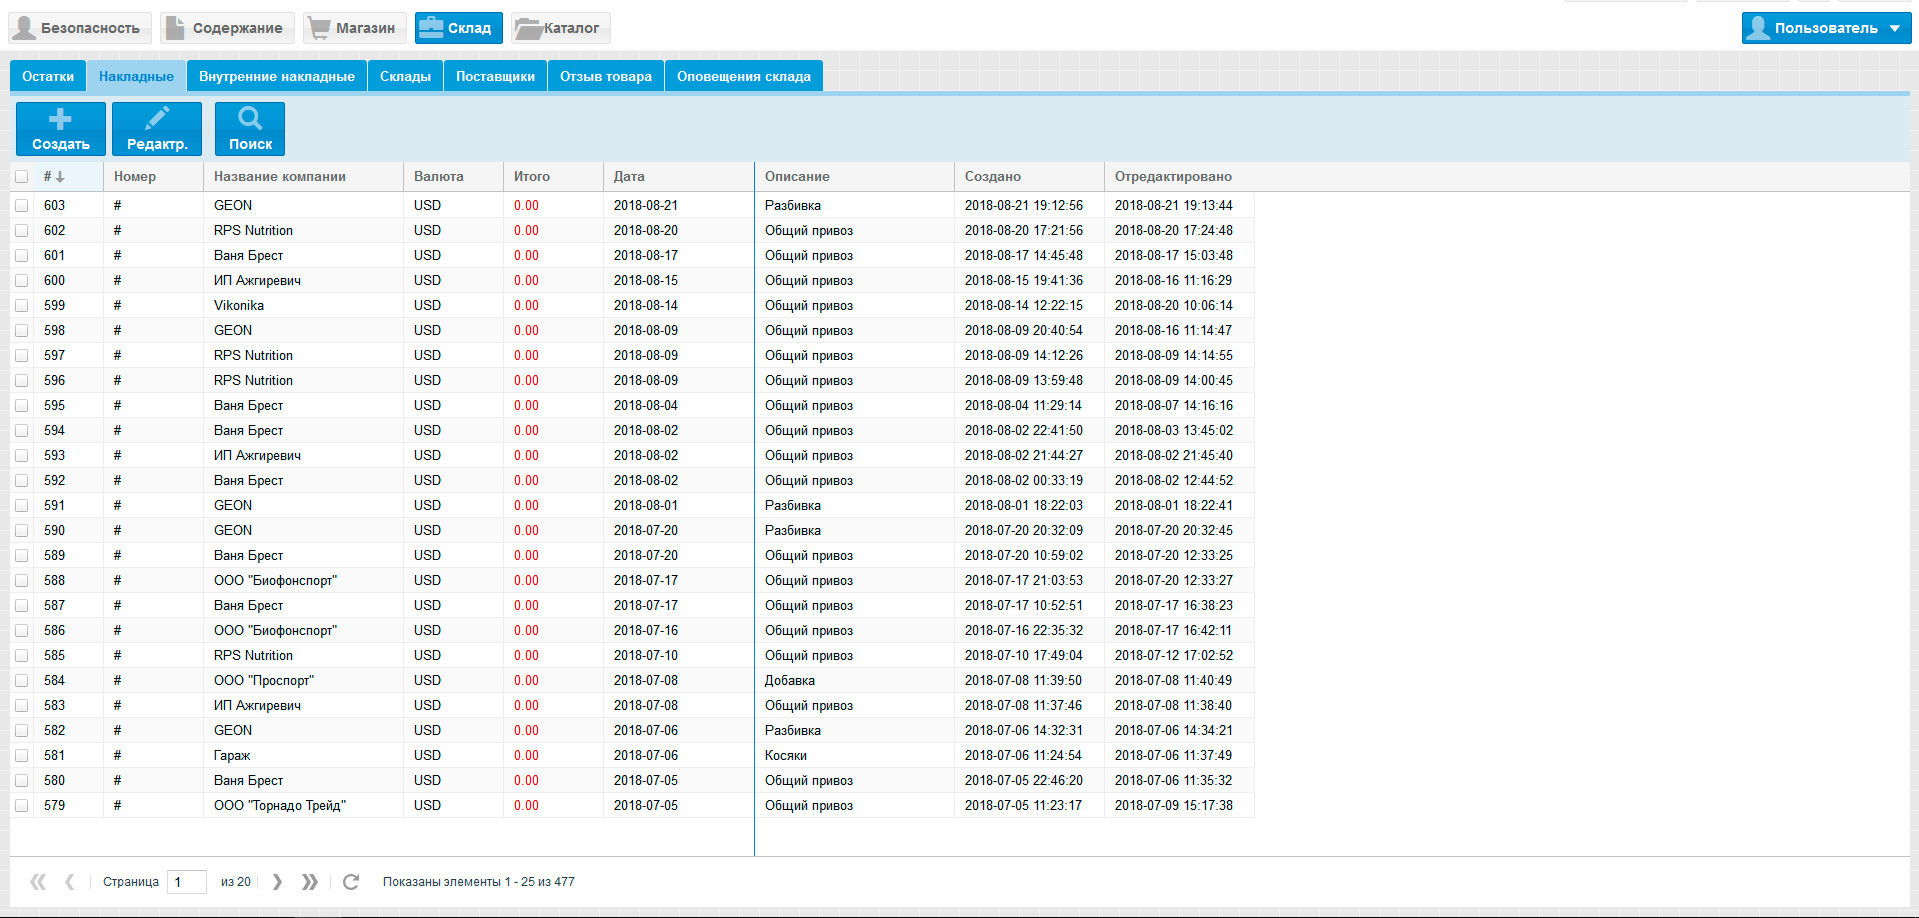
Task: Click the page number input field
Action: (x=186, y=882)
